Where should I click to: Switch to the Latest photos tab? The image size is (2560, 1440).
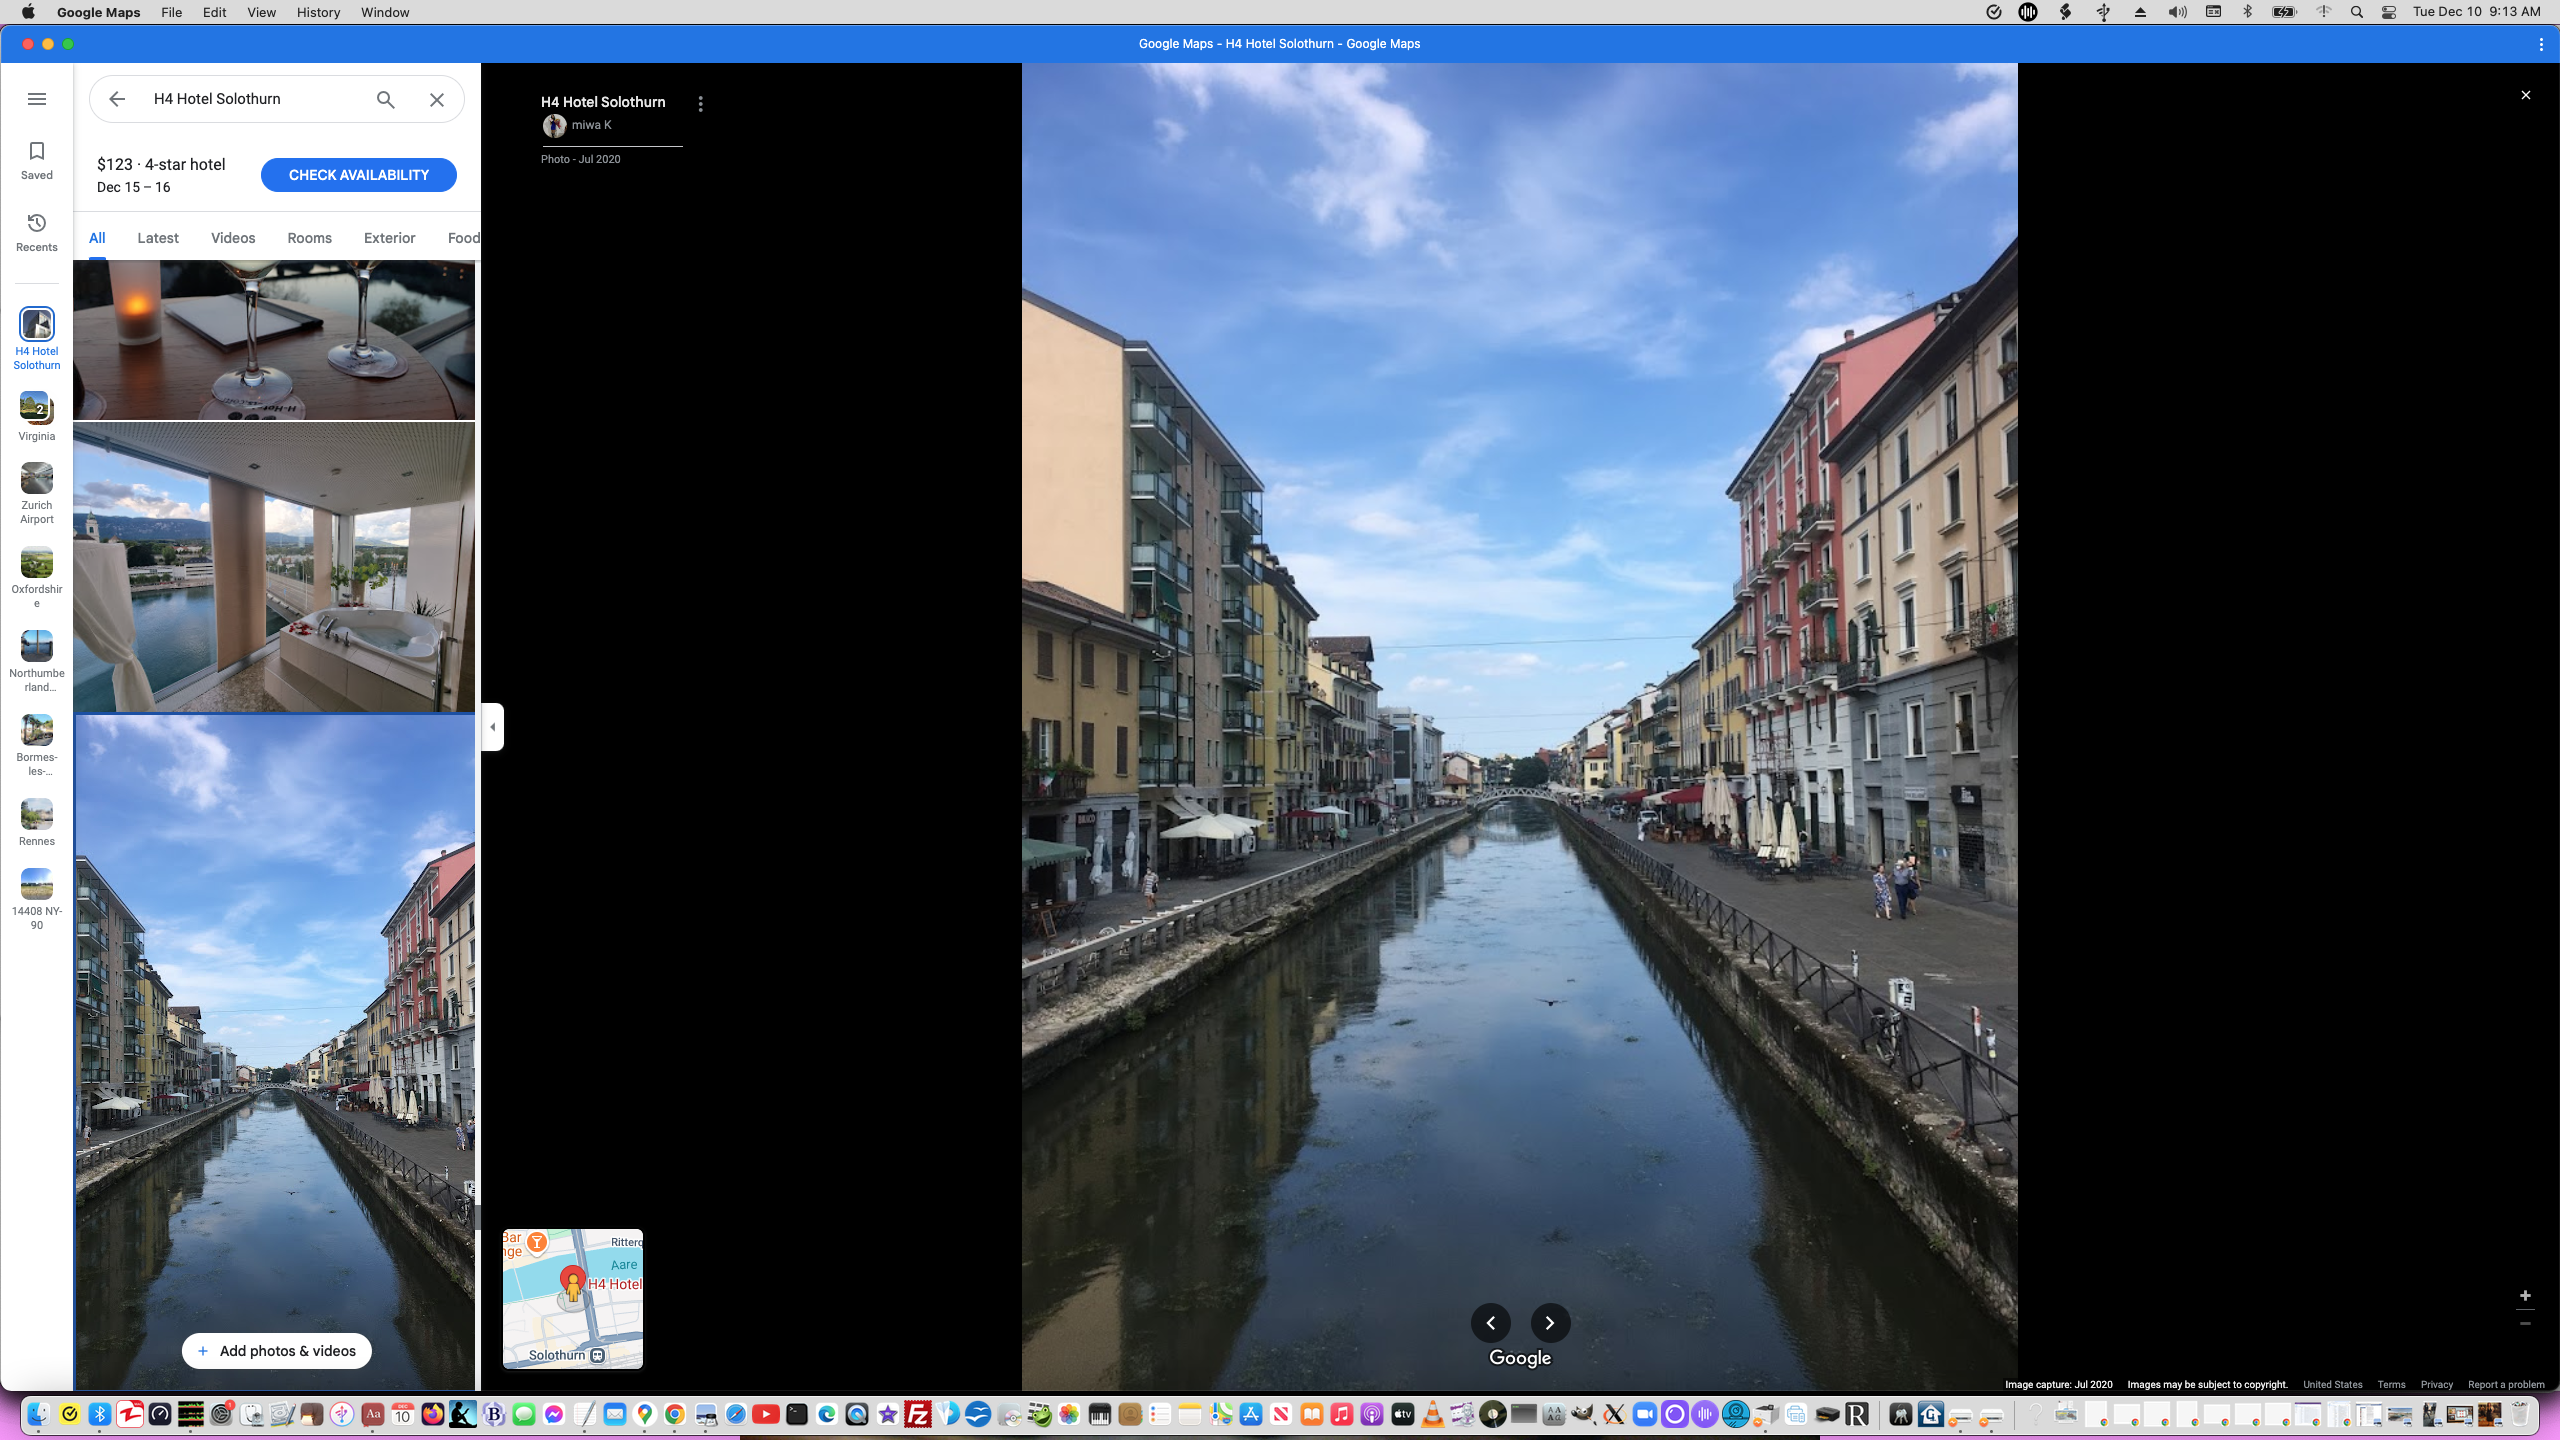pyautogui.click(x=158, y=238)
